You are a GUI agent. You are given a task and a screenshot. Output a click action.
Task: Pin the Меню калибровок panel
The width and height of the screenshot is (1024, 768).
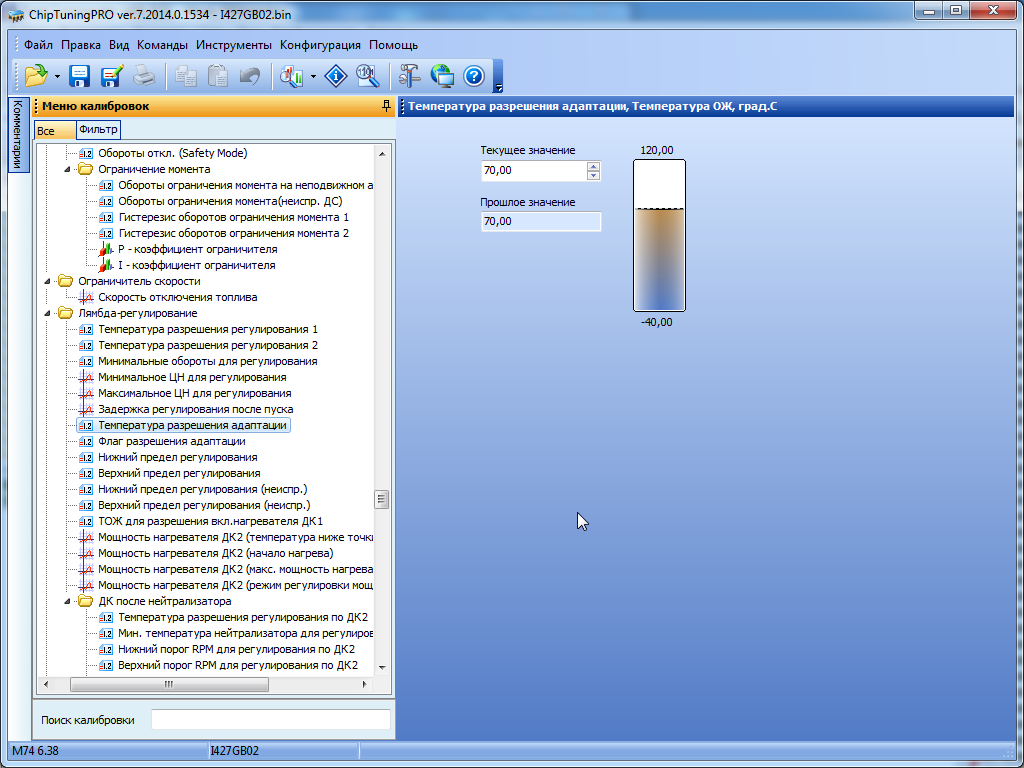pos(386,106)
